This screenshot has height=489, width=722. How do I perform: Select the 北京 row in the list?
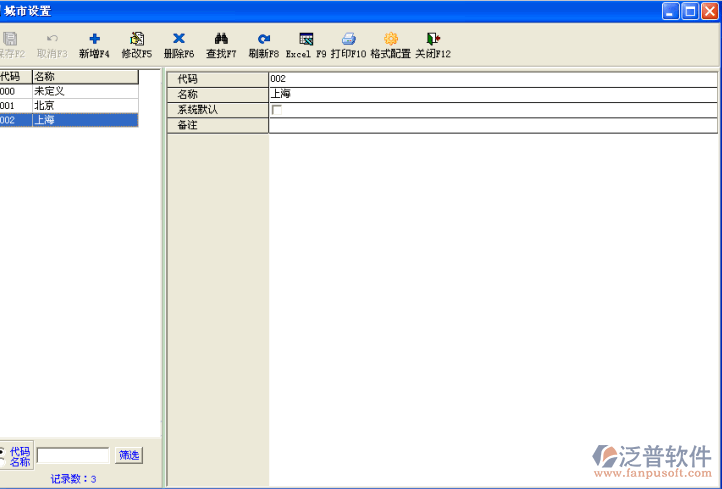click(68, 105)
